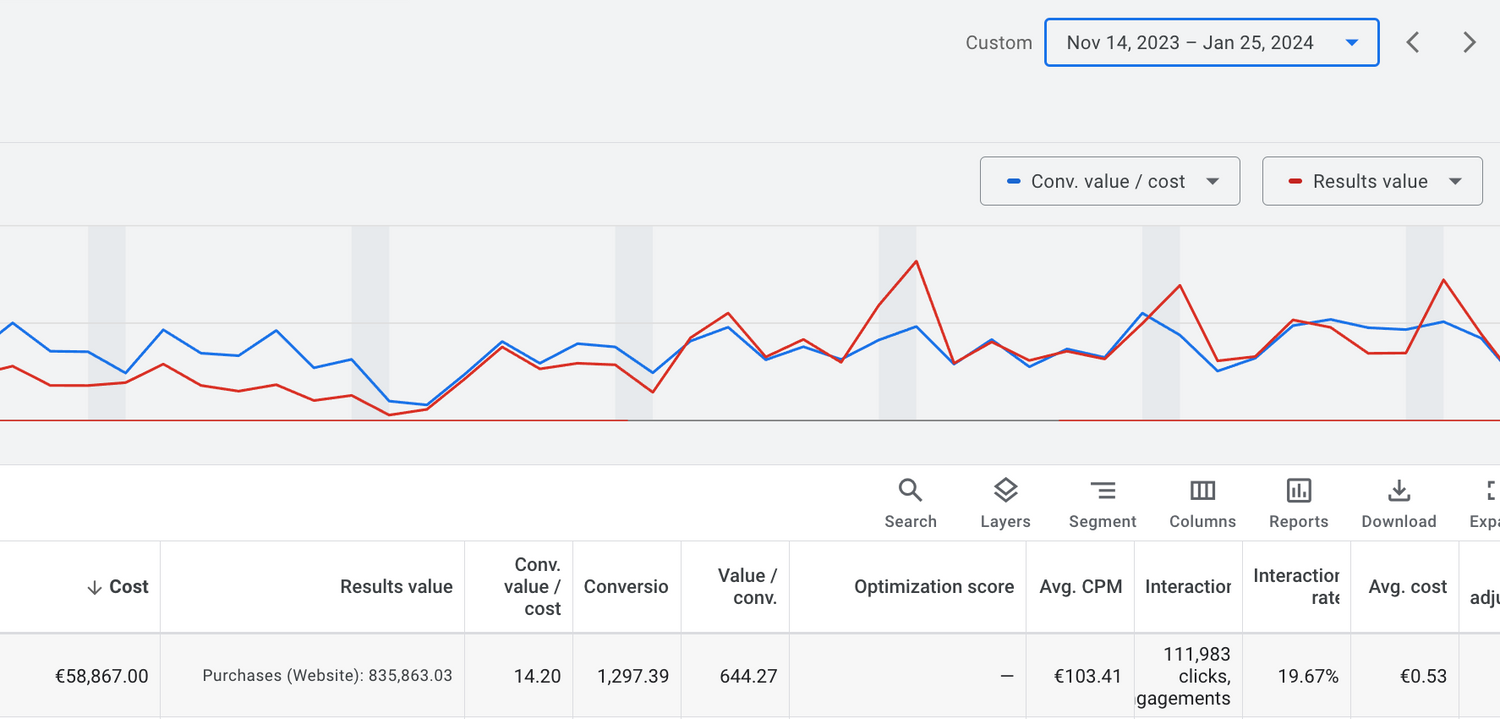Screen dimensions: 1500x719
Task: Open the date range dropdown
Action: tap(1211, 42)
